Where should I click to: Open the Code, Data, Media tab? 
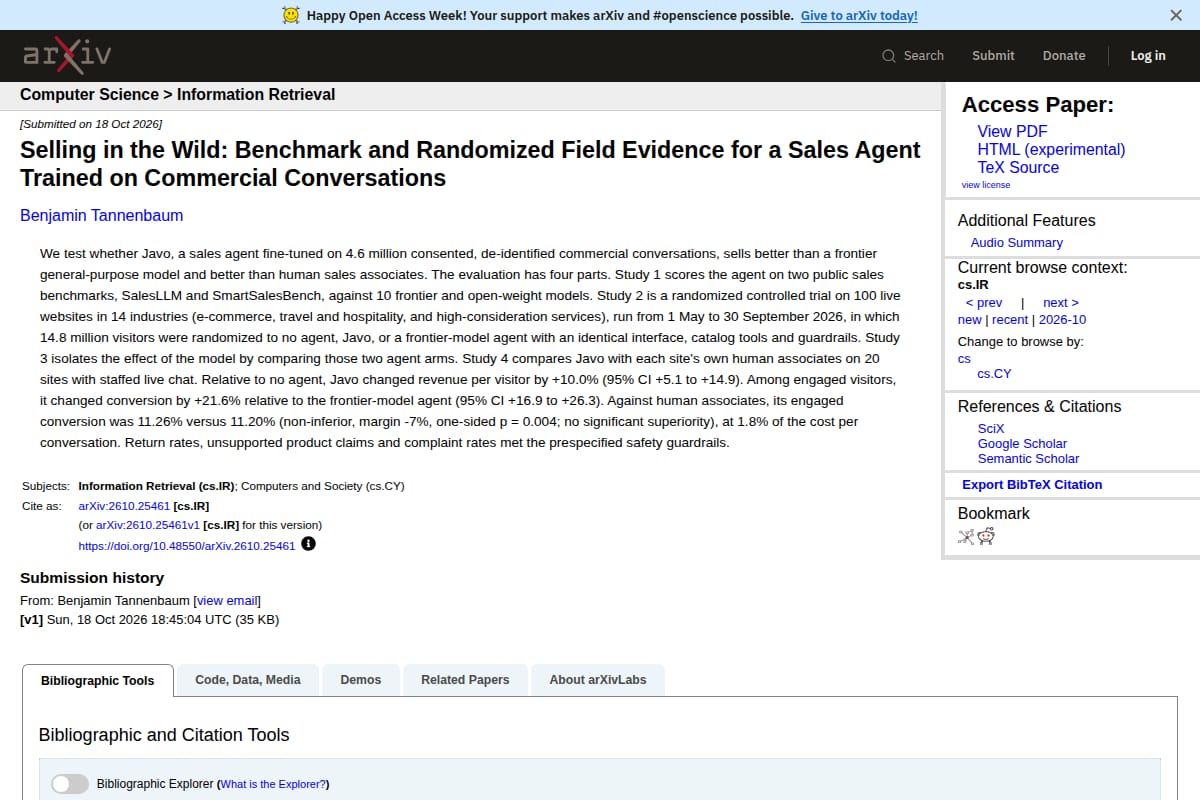[248, 680]
